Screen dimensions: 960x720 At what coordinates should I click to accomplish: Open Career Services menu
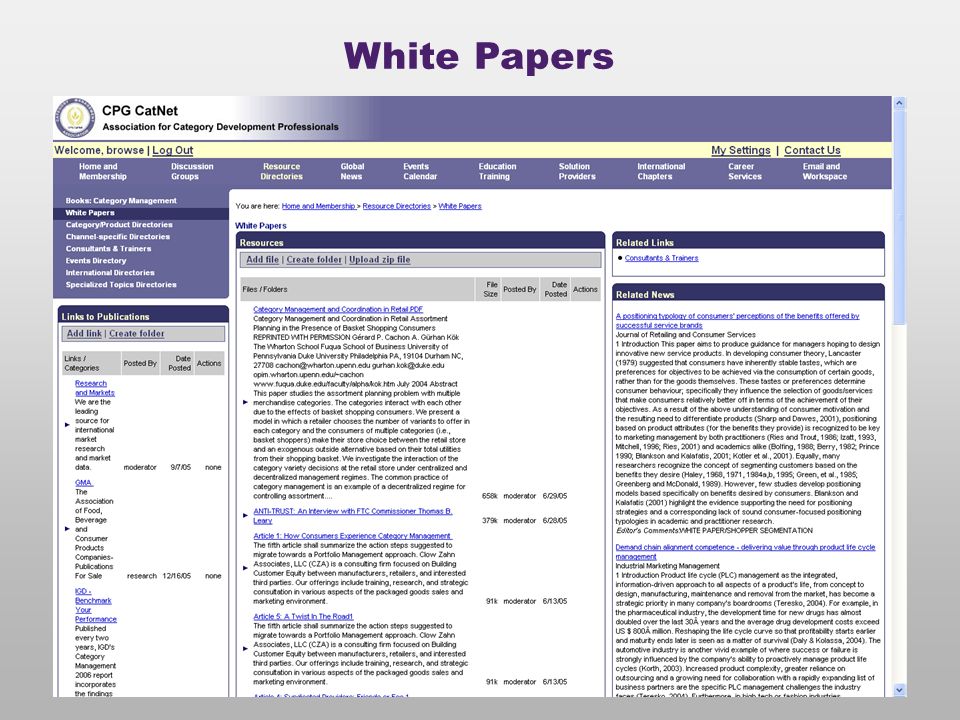744,171
